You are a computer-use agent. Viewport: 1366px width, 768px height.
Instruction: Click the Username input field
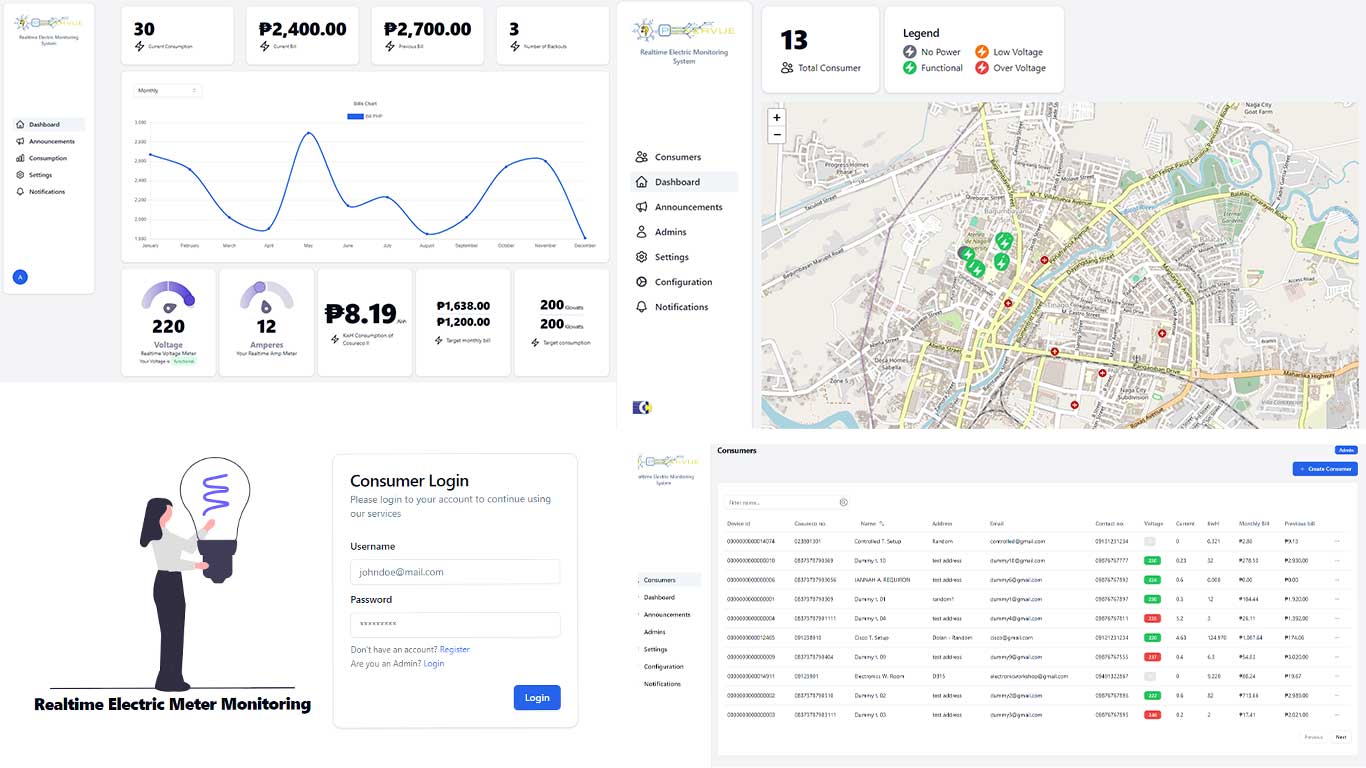click(455, 572)
